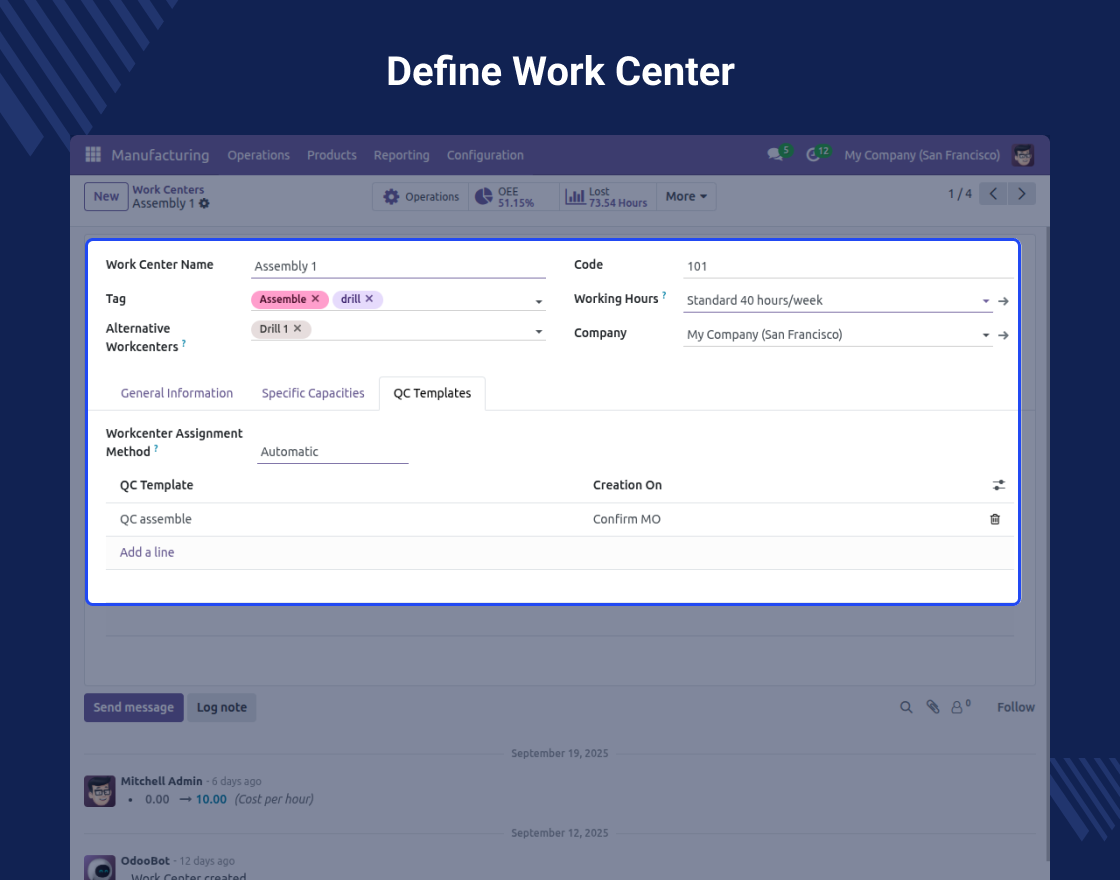This screenshot has height=880, width=1120.
Task: Click the Code field with 101
Action: (x=849, y=266)
